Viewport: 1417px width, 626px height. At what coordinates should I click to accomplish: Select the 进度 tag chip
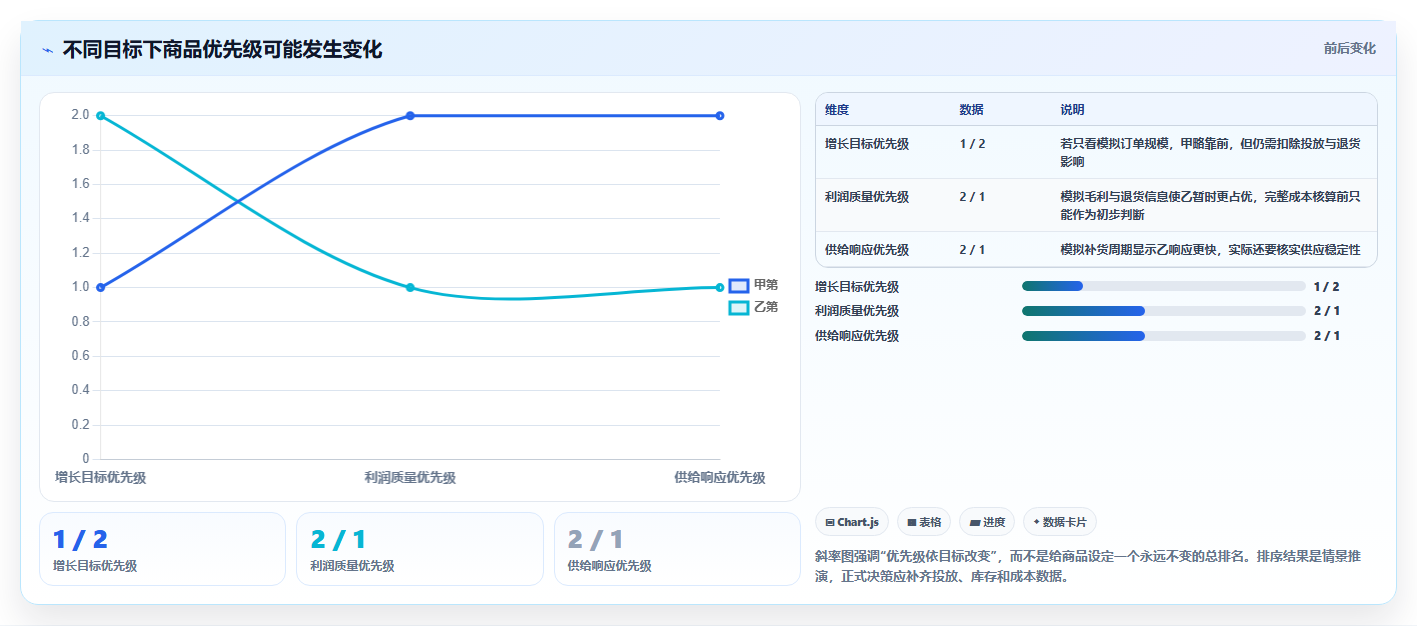pos(986,522)
